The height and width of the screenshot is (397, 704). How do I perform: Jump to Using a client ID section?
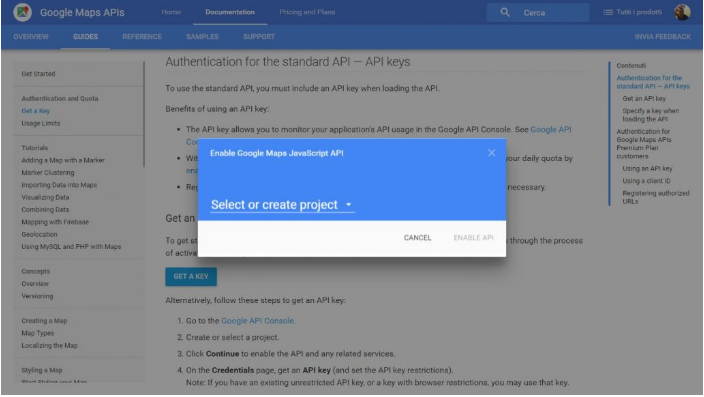(646, 181)
